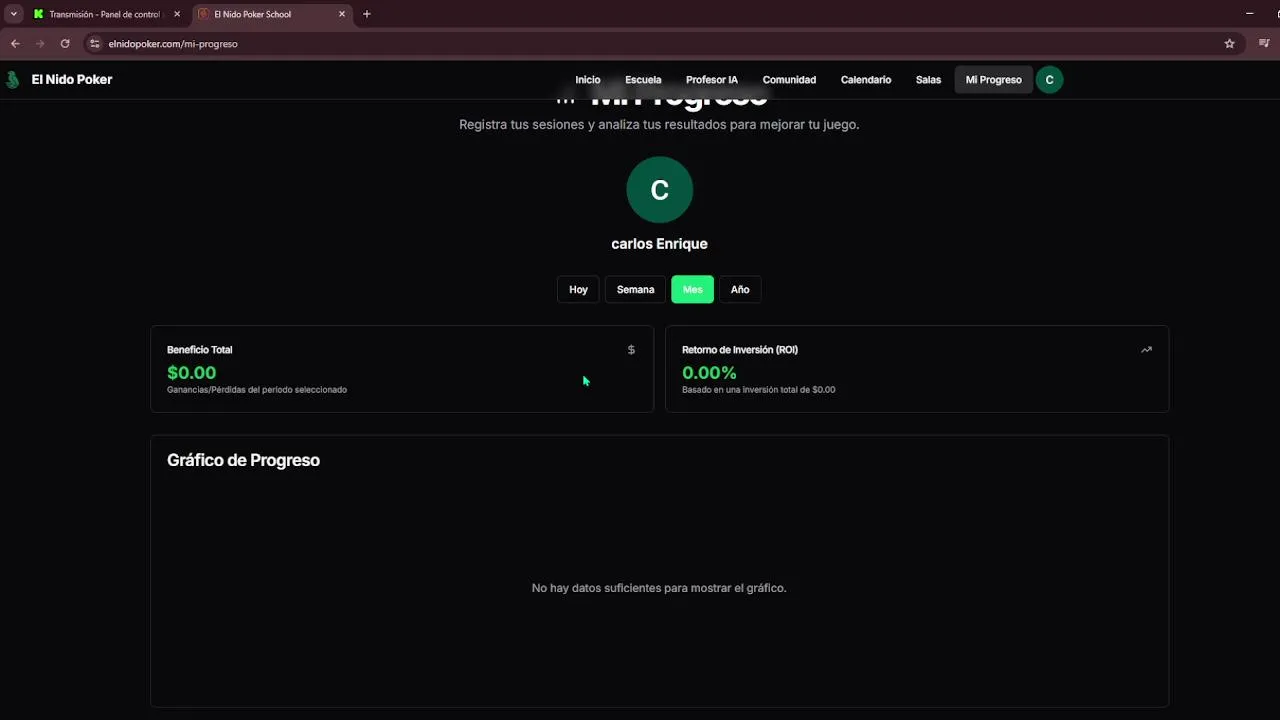Open Salas from the navigation
Image resolution: width=1280 pixels, height=720 pixels.
[928, 80]
